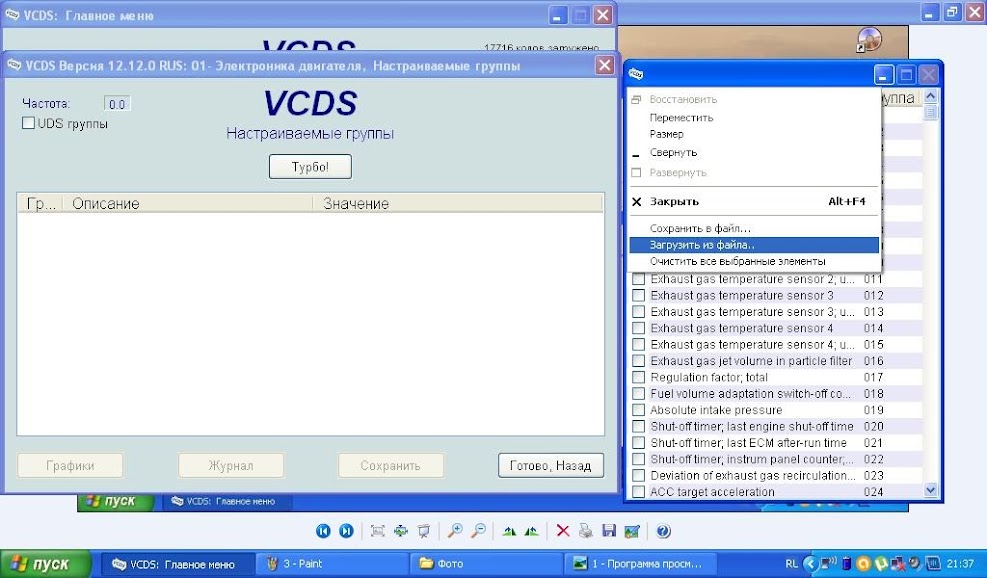The width and height of the screenshot is (987, 578).
Task: Click the uTorrent tray icon
Action: click(881, 564)
